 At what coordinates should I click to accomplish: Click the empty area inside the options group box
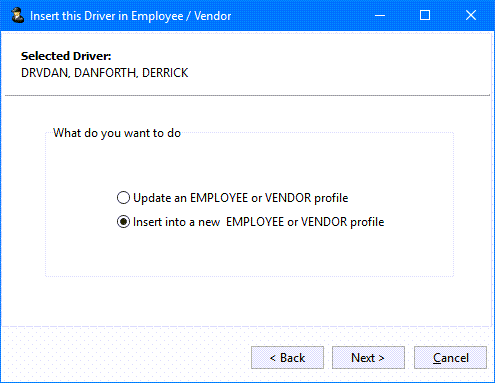click(249, 163)
